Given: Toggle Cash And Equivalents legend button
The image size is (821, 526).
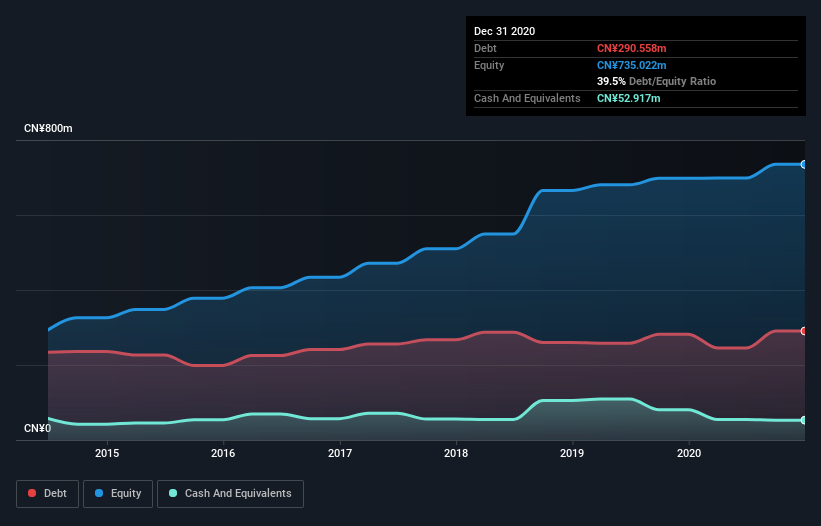Looking at the screenshot, I should pos(230,494).
